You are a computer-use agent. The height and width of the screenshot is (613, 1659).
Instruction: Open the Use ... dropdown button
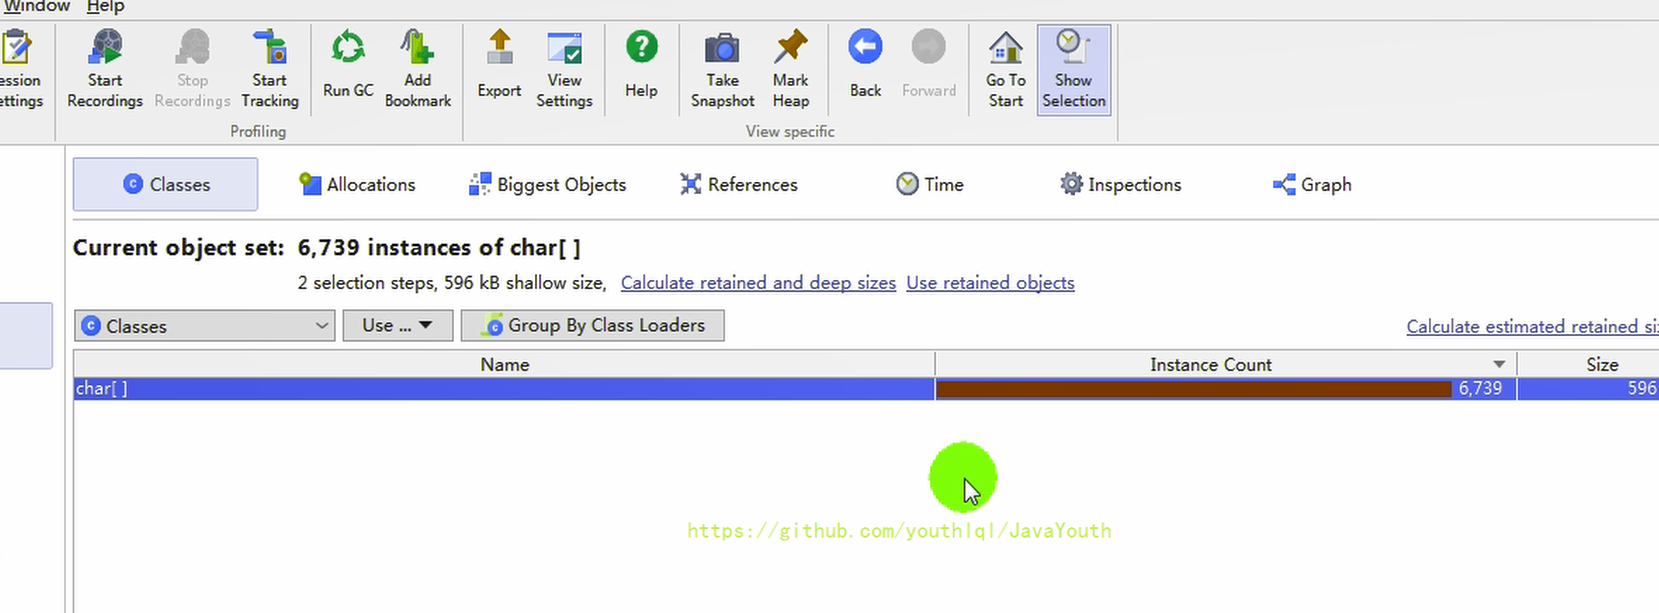398,326
